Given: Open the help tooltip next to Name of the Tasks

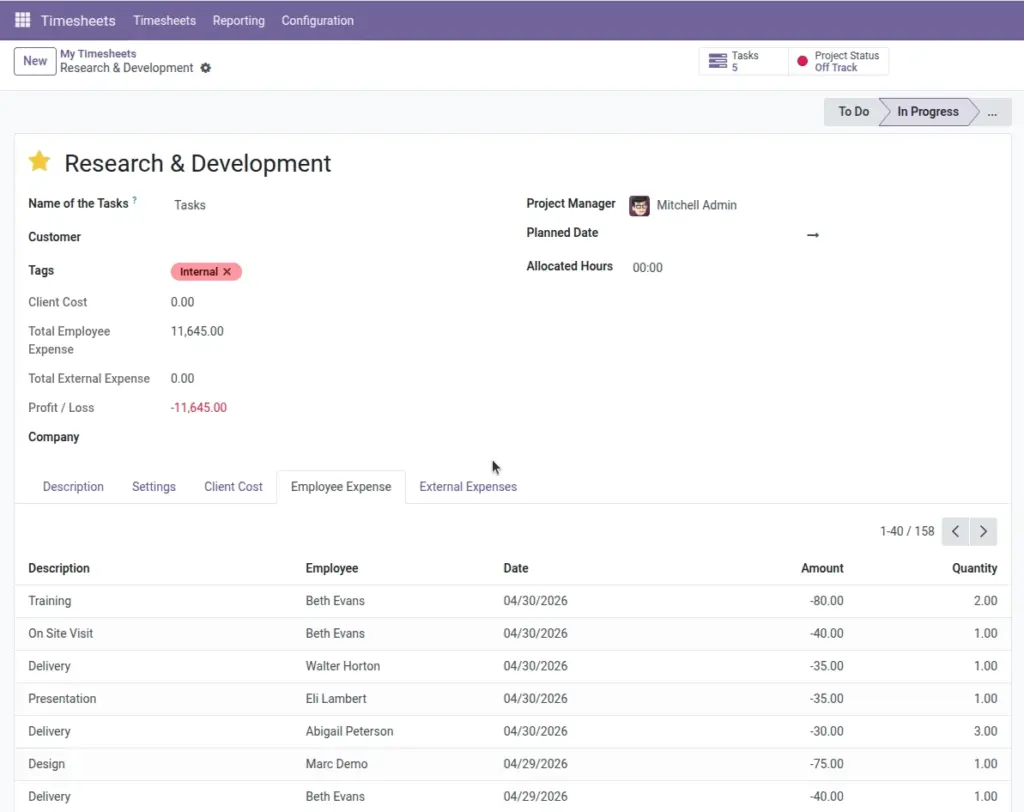Looking at the screenshot, I should (135, 201).
